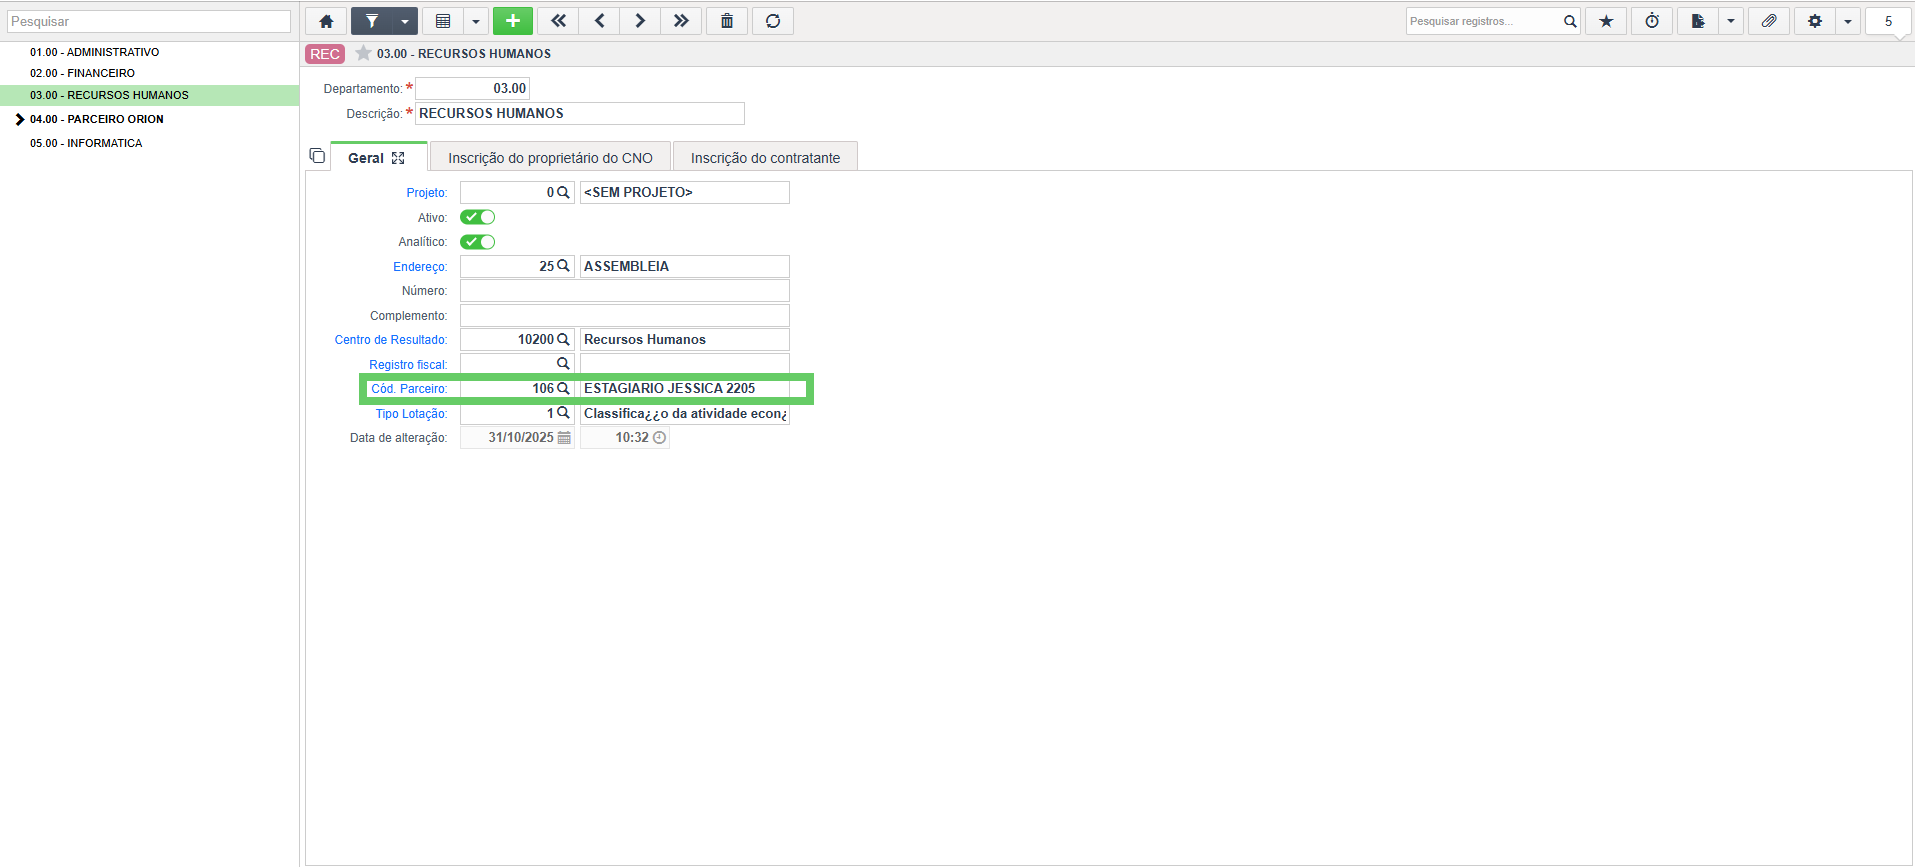Open grid view dropdown arrow
Image resolution: width=1915 pixels, height=867 pixels.
(476, 21)
